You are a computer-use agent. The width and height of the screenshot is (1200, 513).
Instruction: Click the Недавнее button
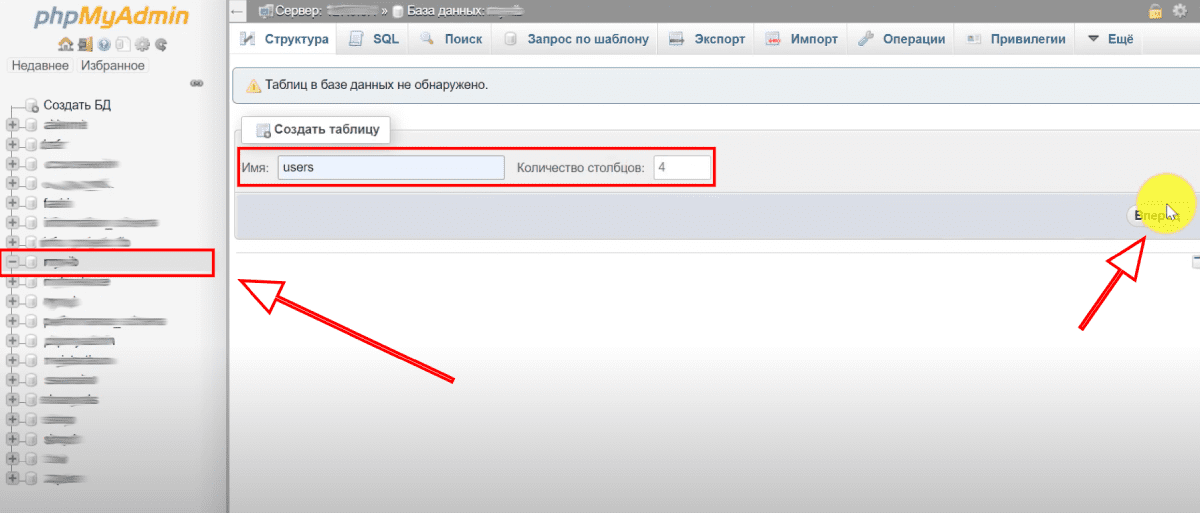pyautogui.click(x=40, y=66)
